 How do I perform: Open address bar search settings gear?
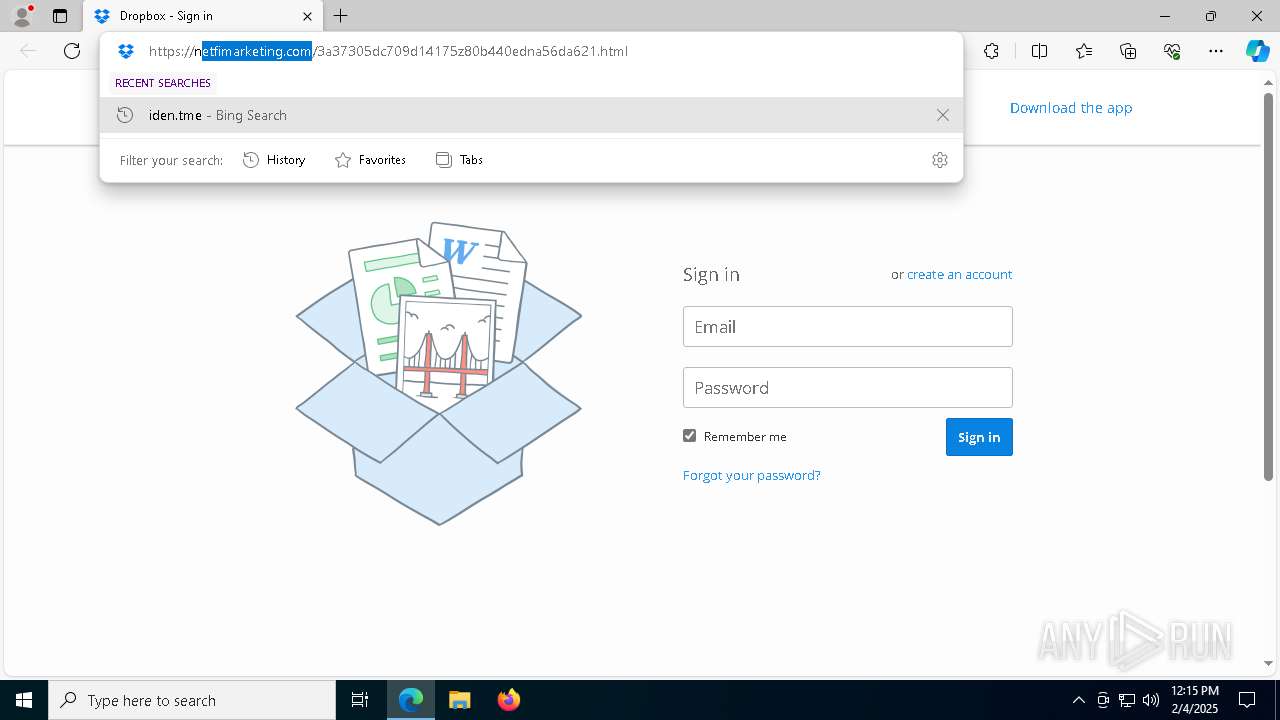point(939,160)
